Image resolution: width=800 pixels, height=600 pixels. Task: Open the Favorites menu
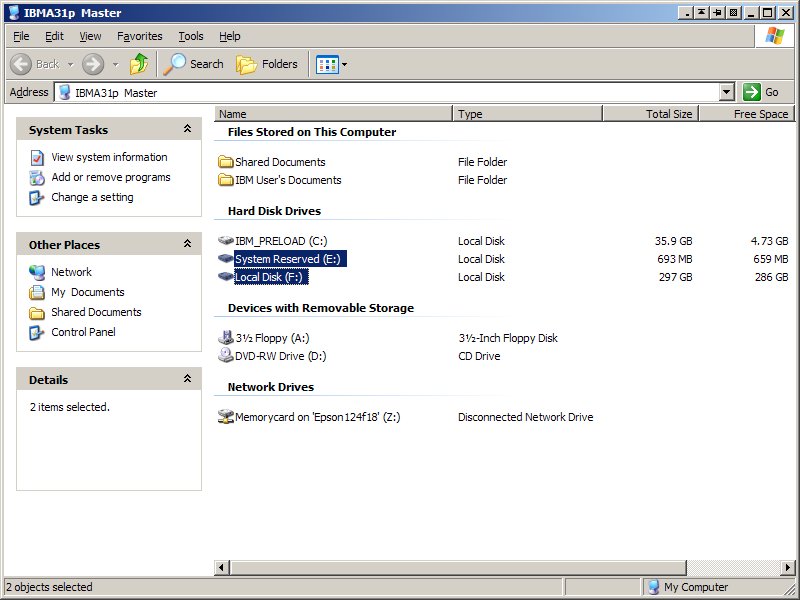[x=139, y=36]
